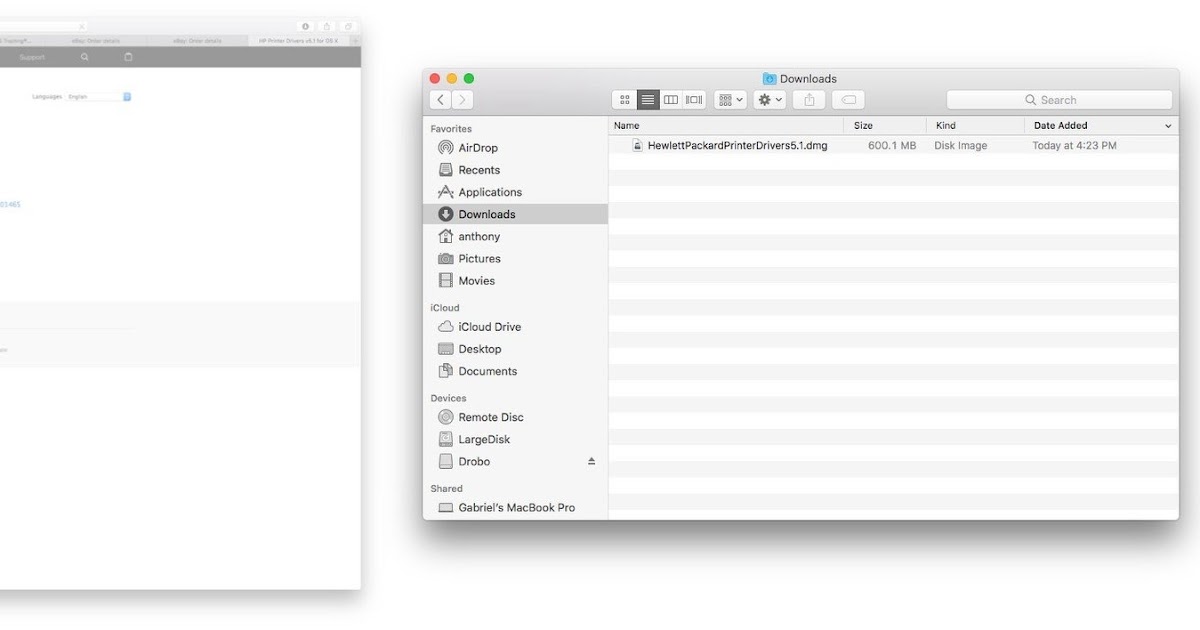The image size is (1200, 630).
Task: Open Movies in the Finder sidebar
Action: [x=515, y=281]
